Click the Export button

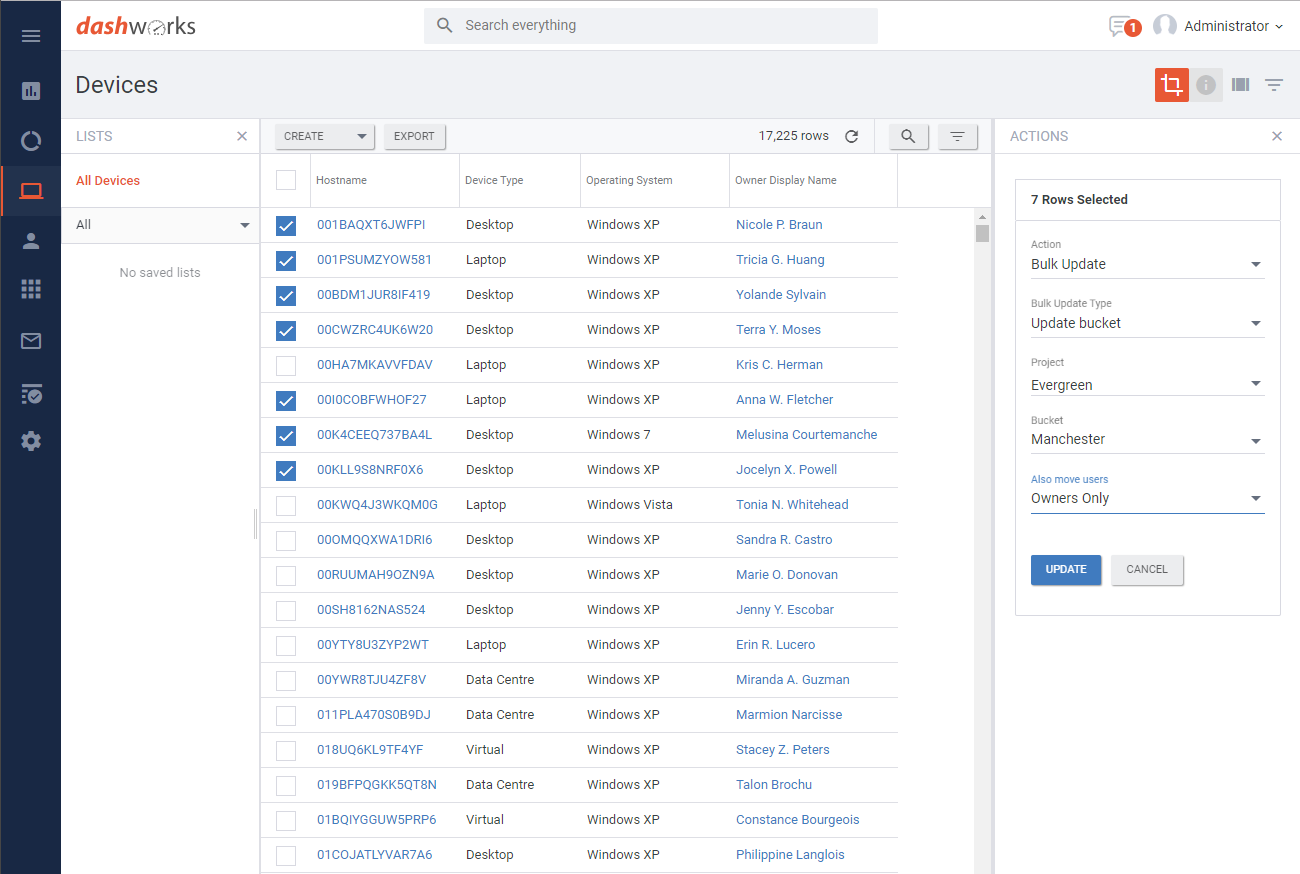[414, 136]
